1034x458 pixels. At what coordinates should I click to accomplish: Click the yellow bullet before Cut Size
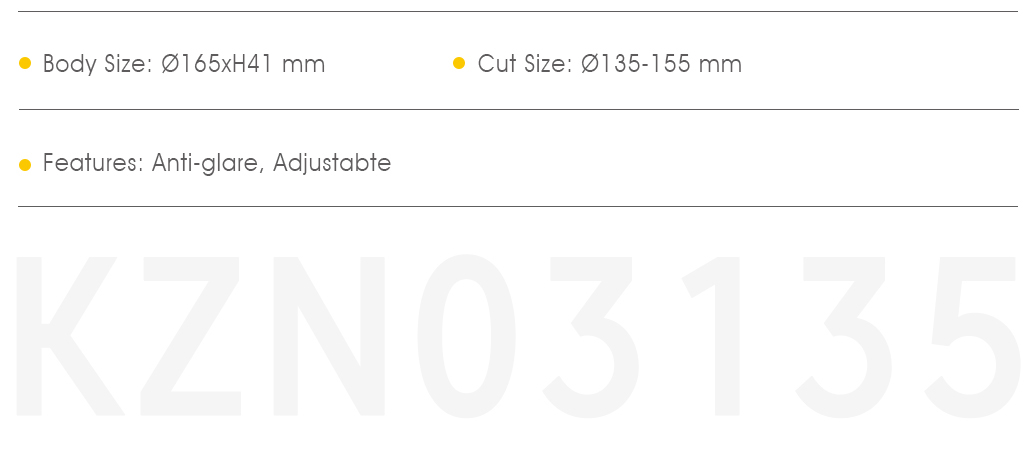459,63
